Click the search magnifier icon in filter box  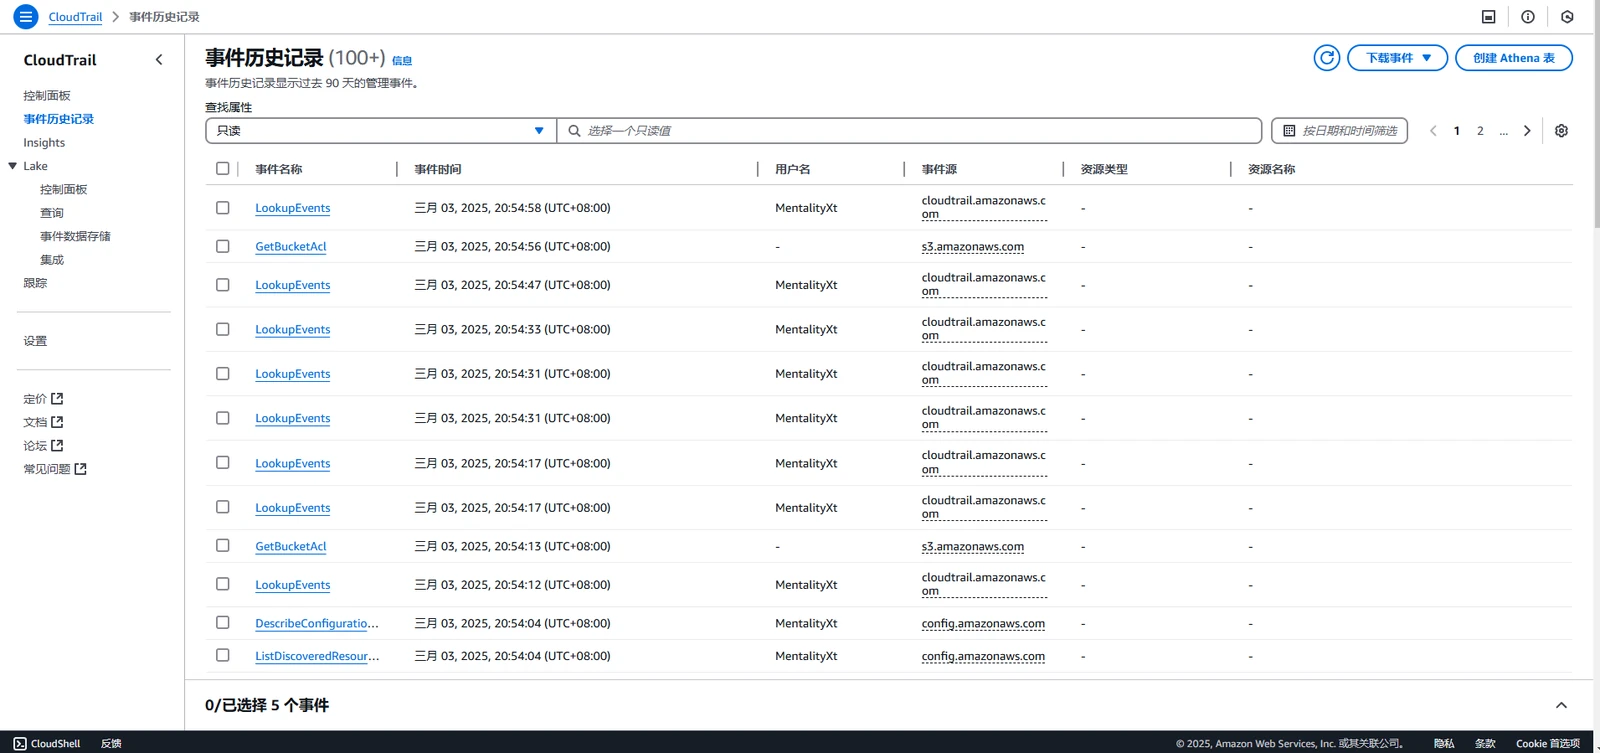(574, 131)
